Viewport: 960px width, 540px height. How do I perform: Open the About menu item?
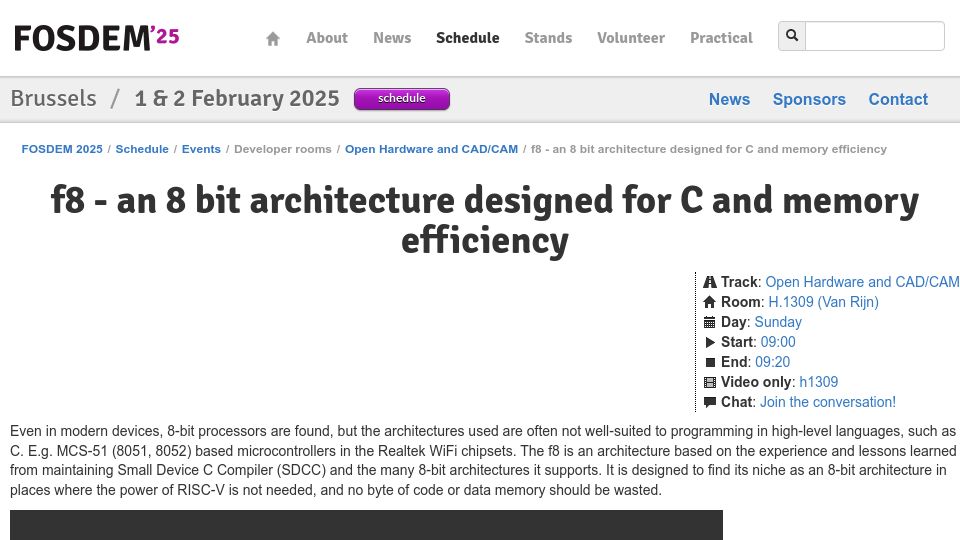327,38
